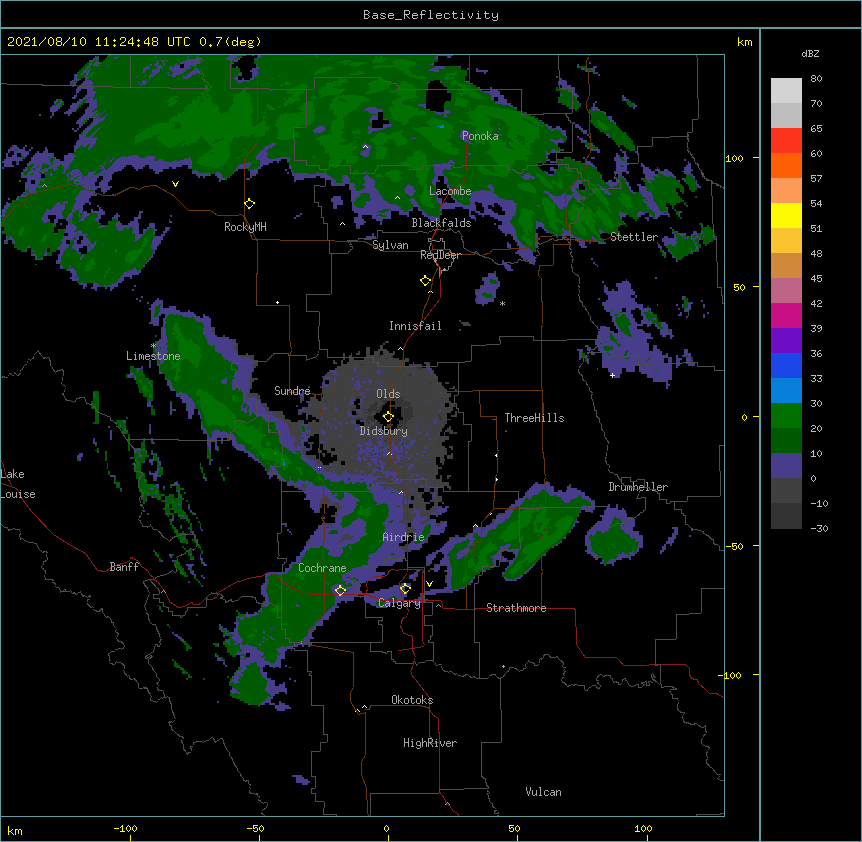
Task: Click the white asterisk next to Limestone
Action: click(154, 346)
